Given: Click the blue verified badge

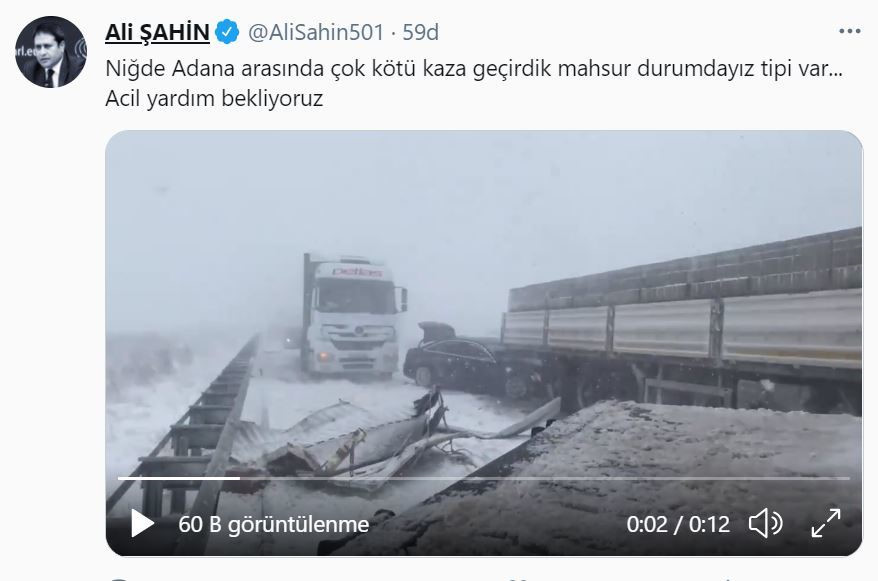Looking at the screenshot, I should (x=227, y=32).
